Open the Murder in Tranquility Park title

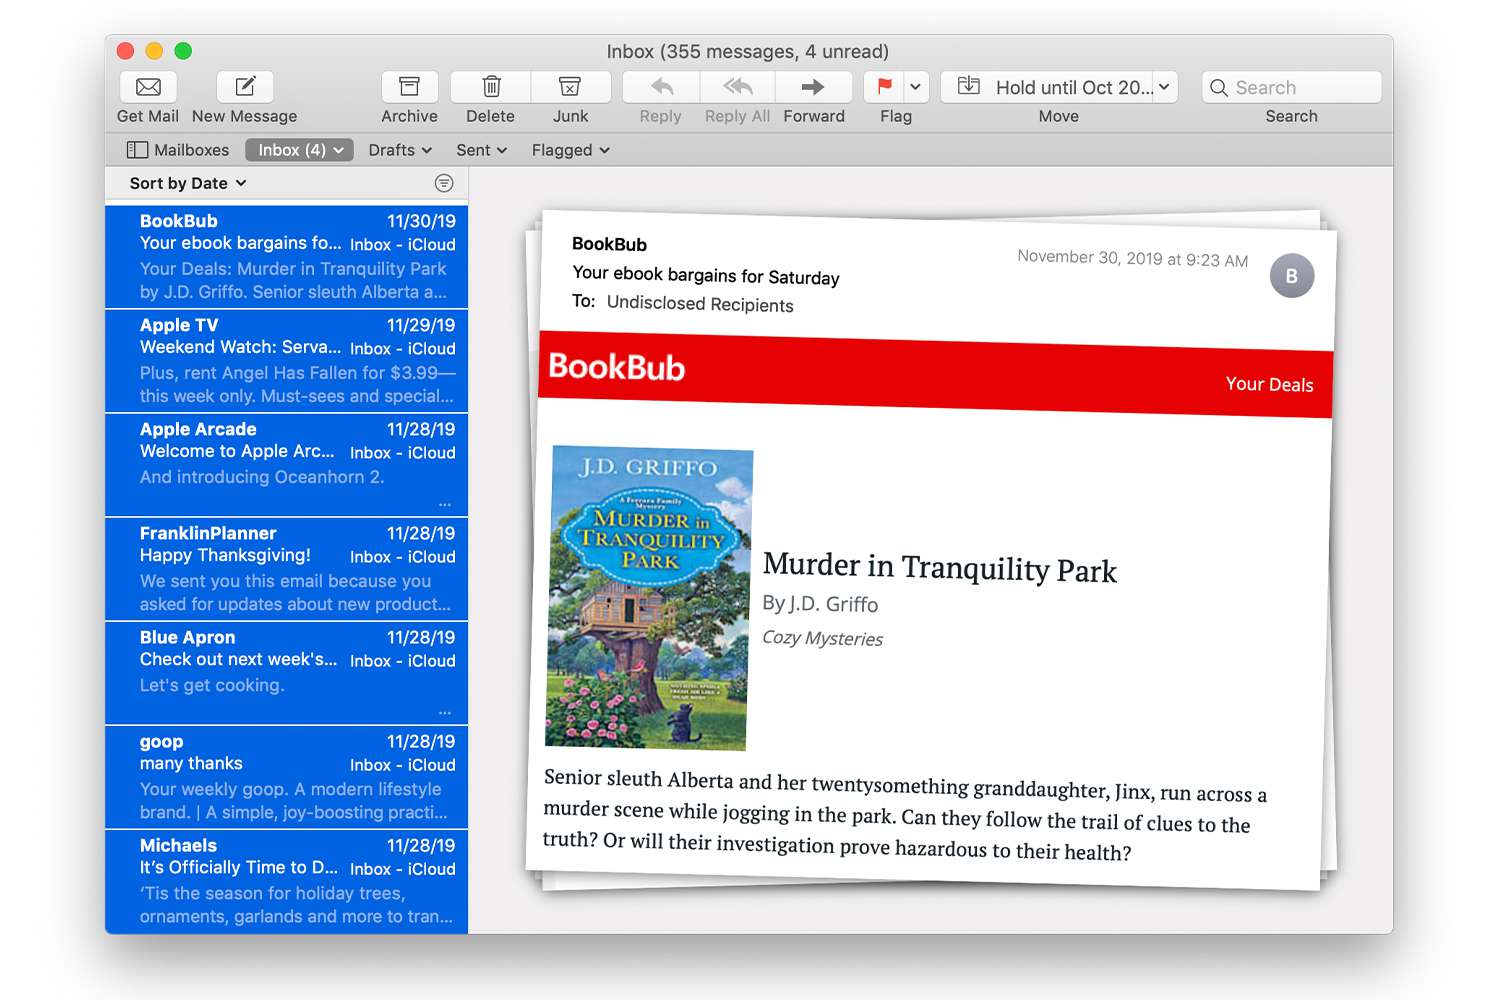point(939,568)
